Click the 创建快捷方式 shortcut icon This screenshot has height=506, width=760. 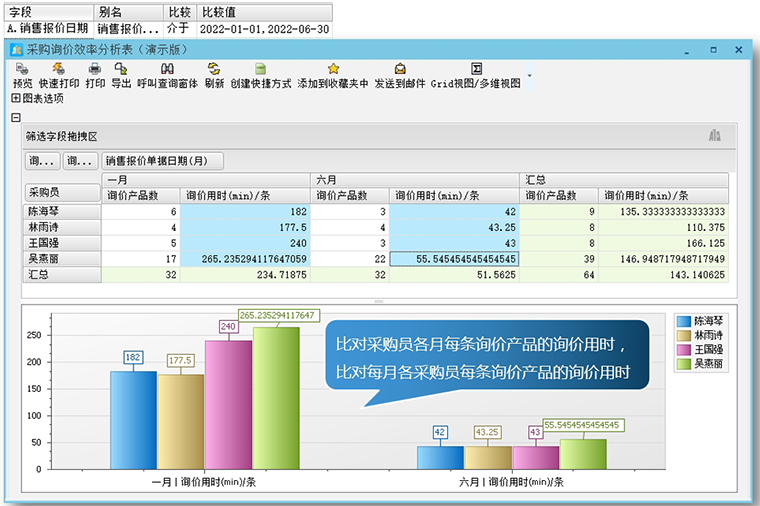pos(260,69)
